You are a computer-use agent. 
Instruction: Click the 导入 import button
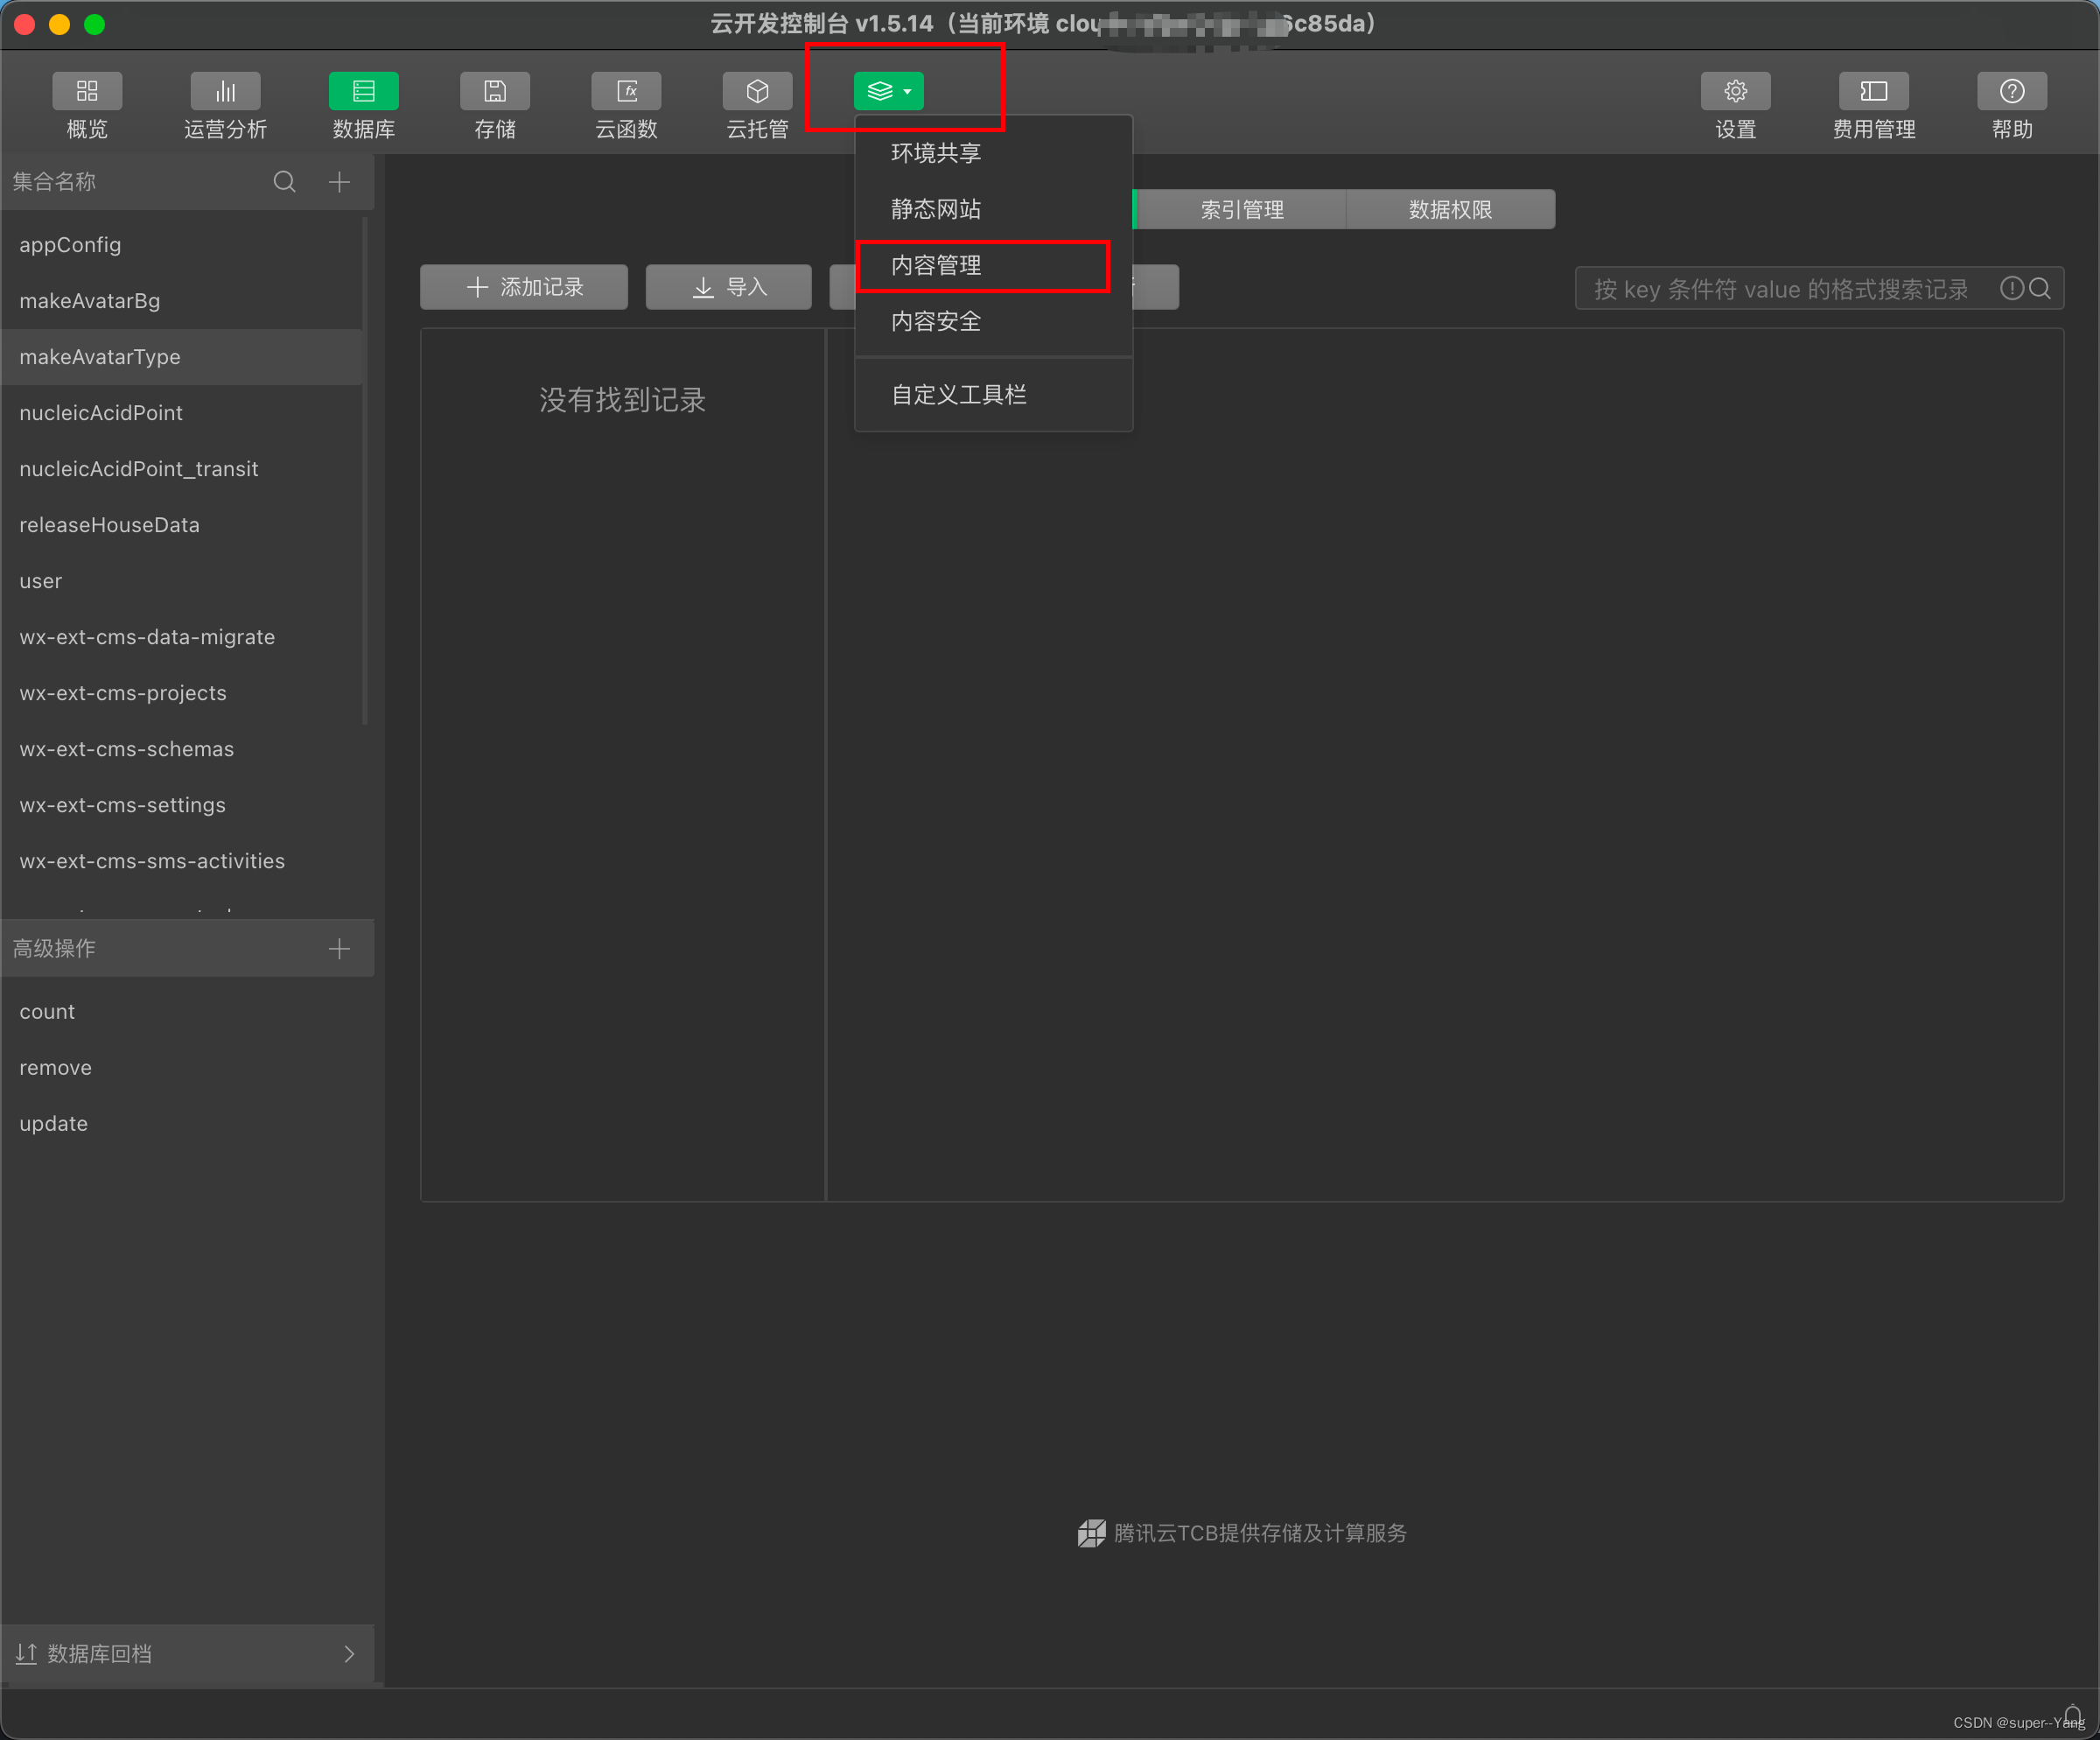(728, 287)
